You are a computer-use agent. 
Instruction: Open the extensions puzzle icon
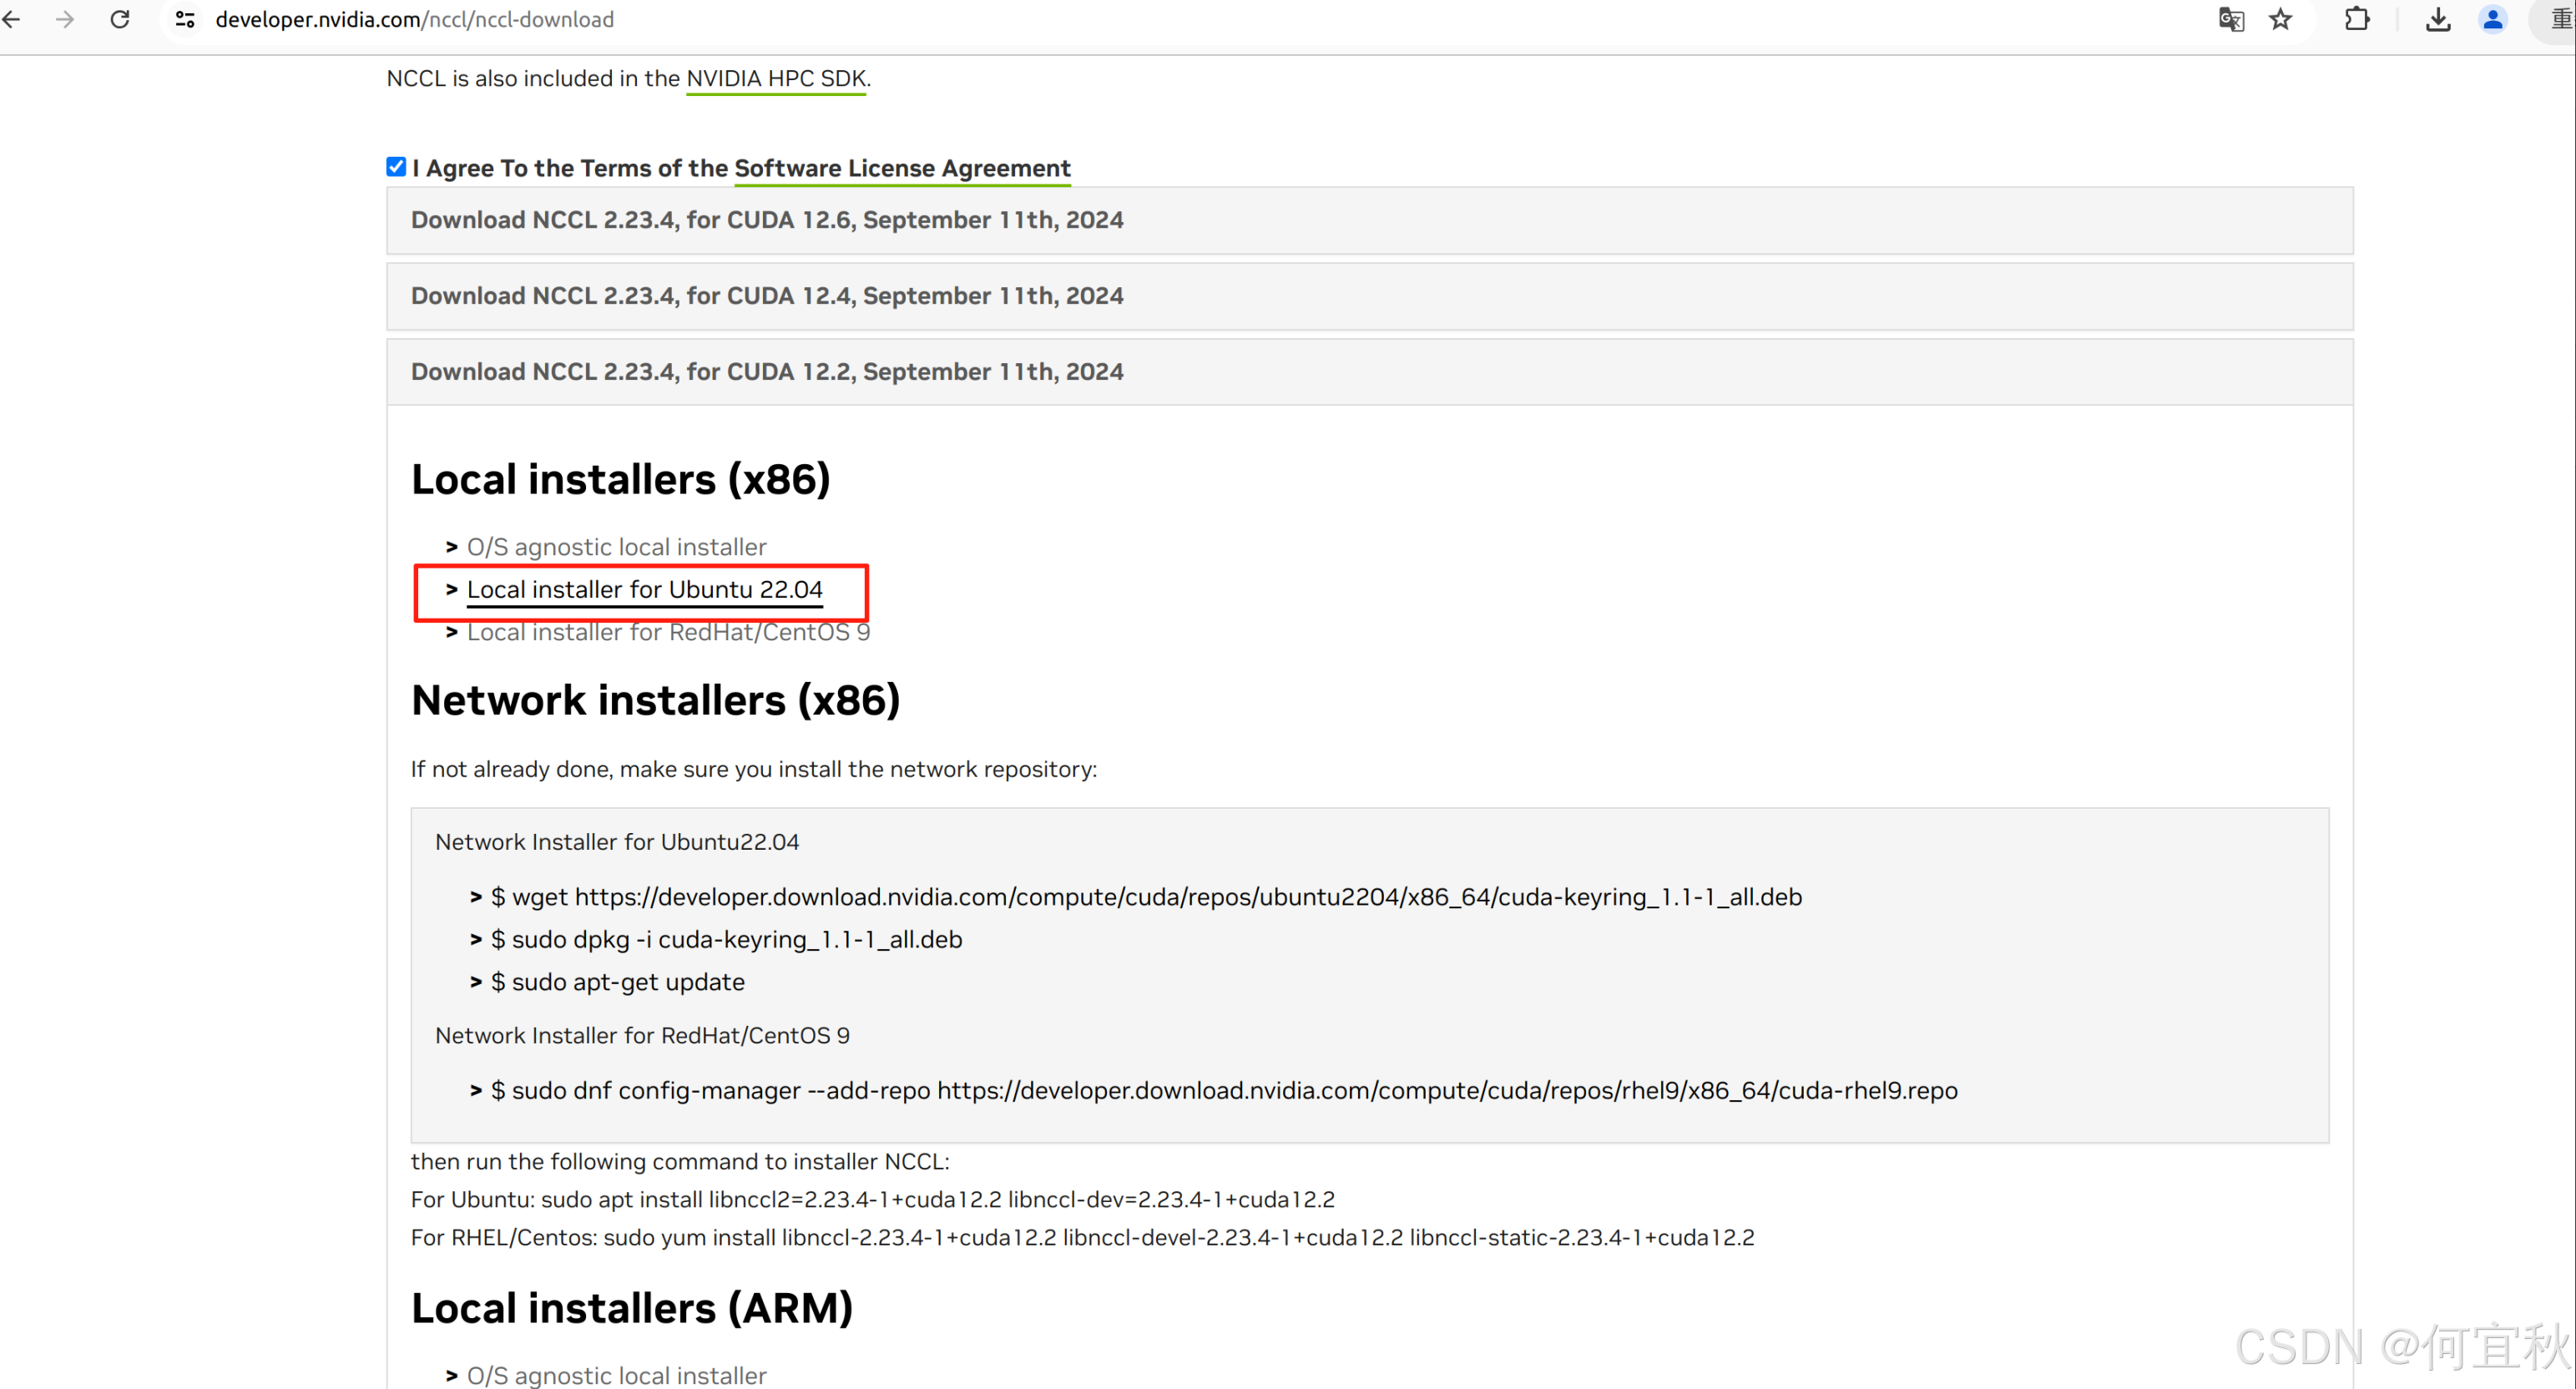(2357, 19)
